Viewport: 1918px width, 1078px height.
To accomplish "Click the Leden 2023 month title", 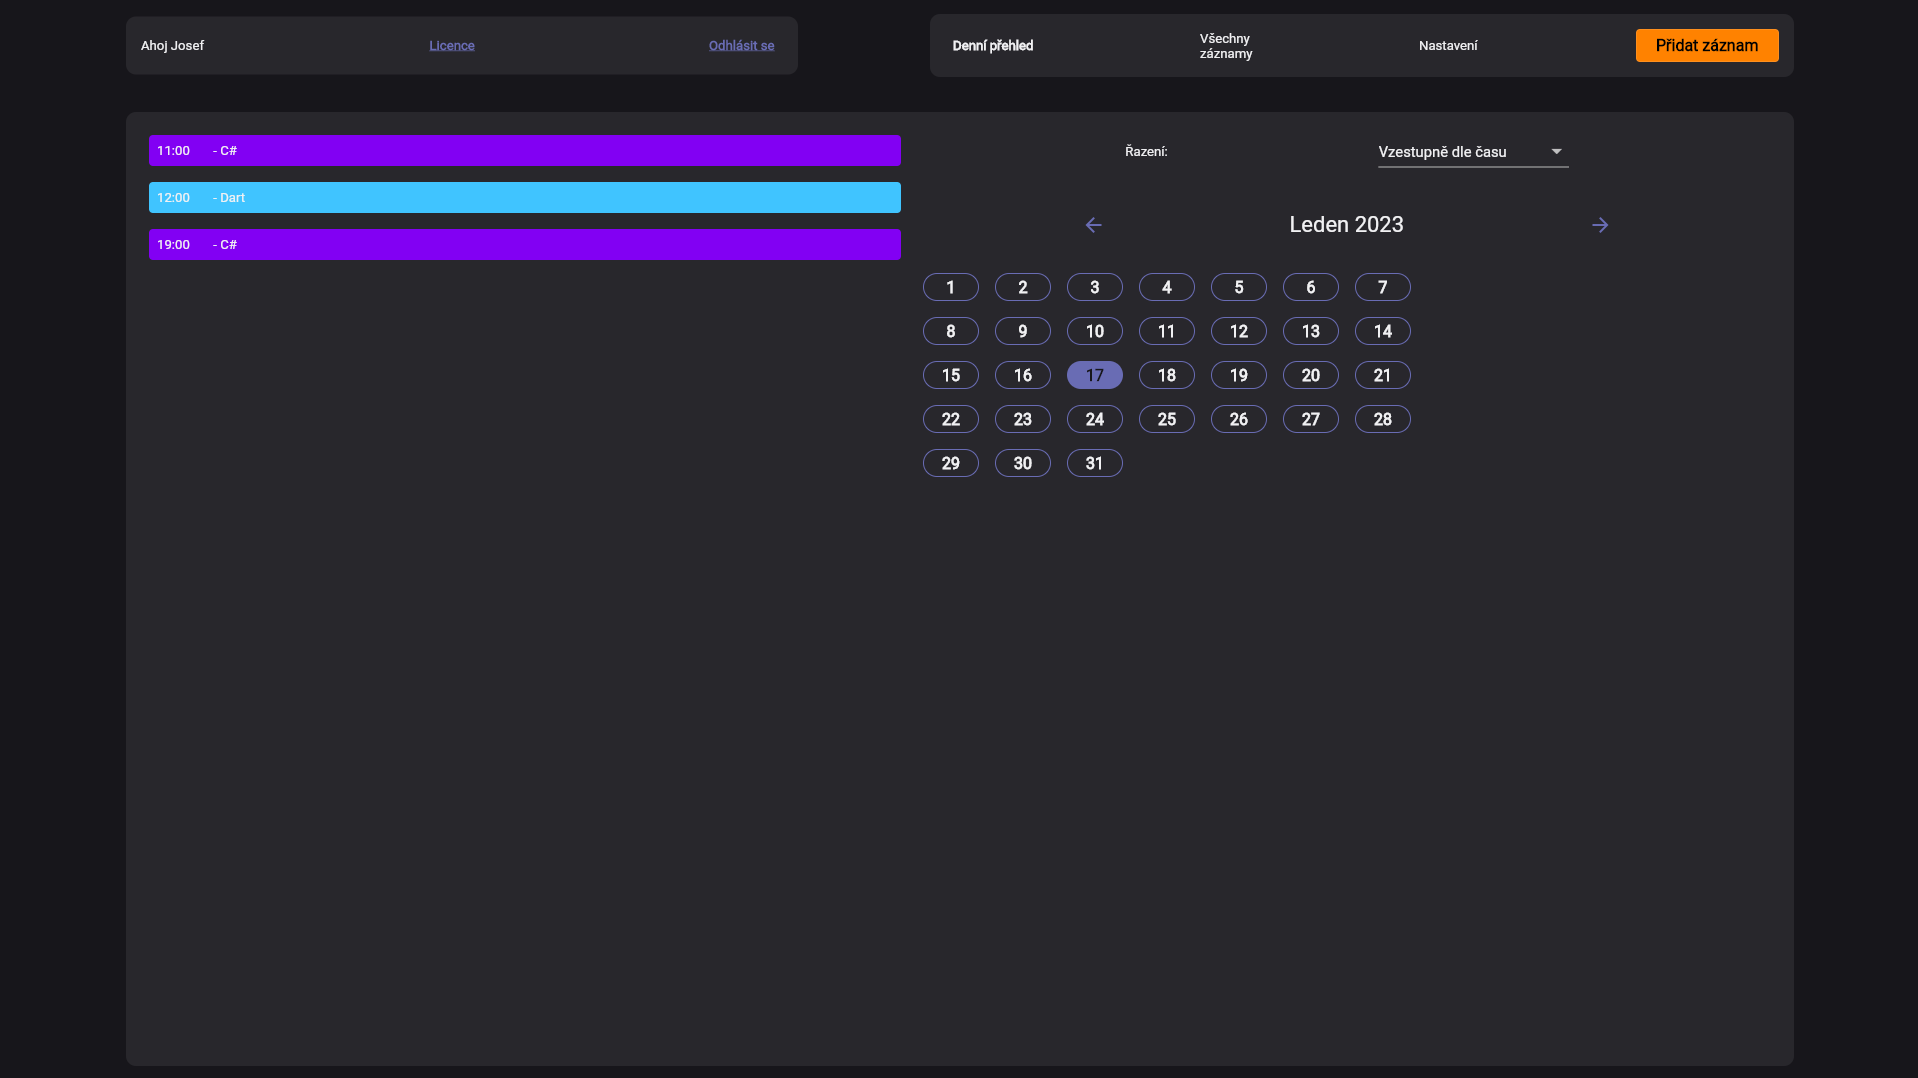I will point(1346,225).
